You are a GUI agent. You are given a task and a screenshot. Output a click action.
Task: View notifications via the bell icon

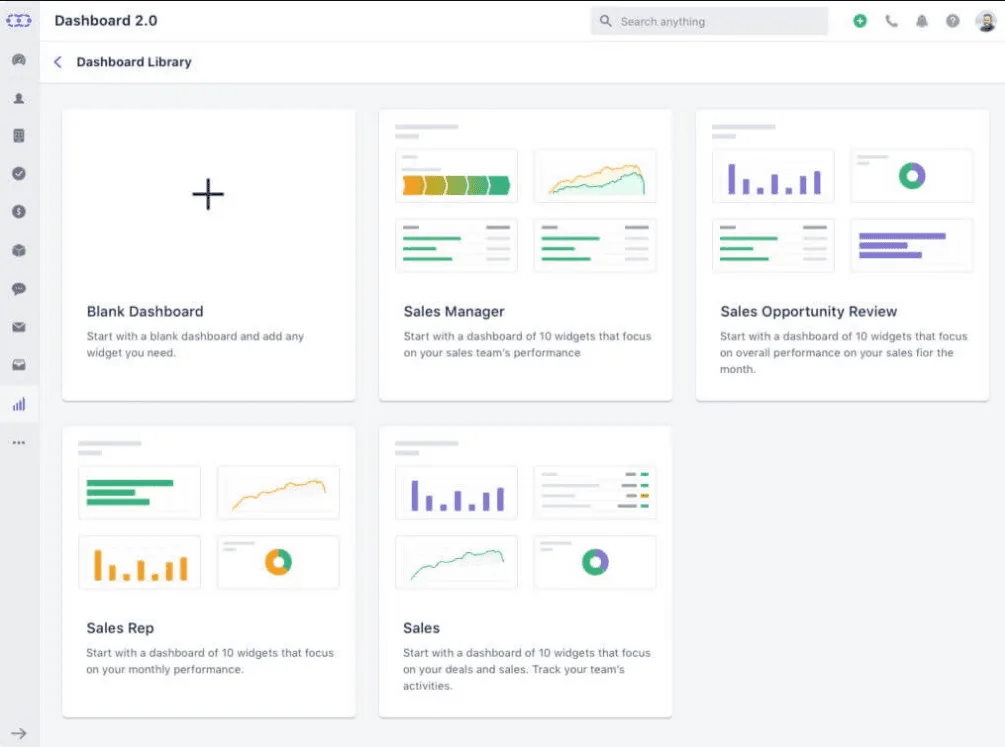coord(922,20)
